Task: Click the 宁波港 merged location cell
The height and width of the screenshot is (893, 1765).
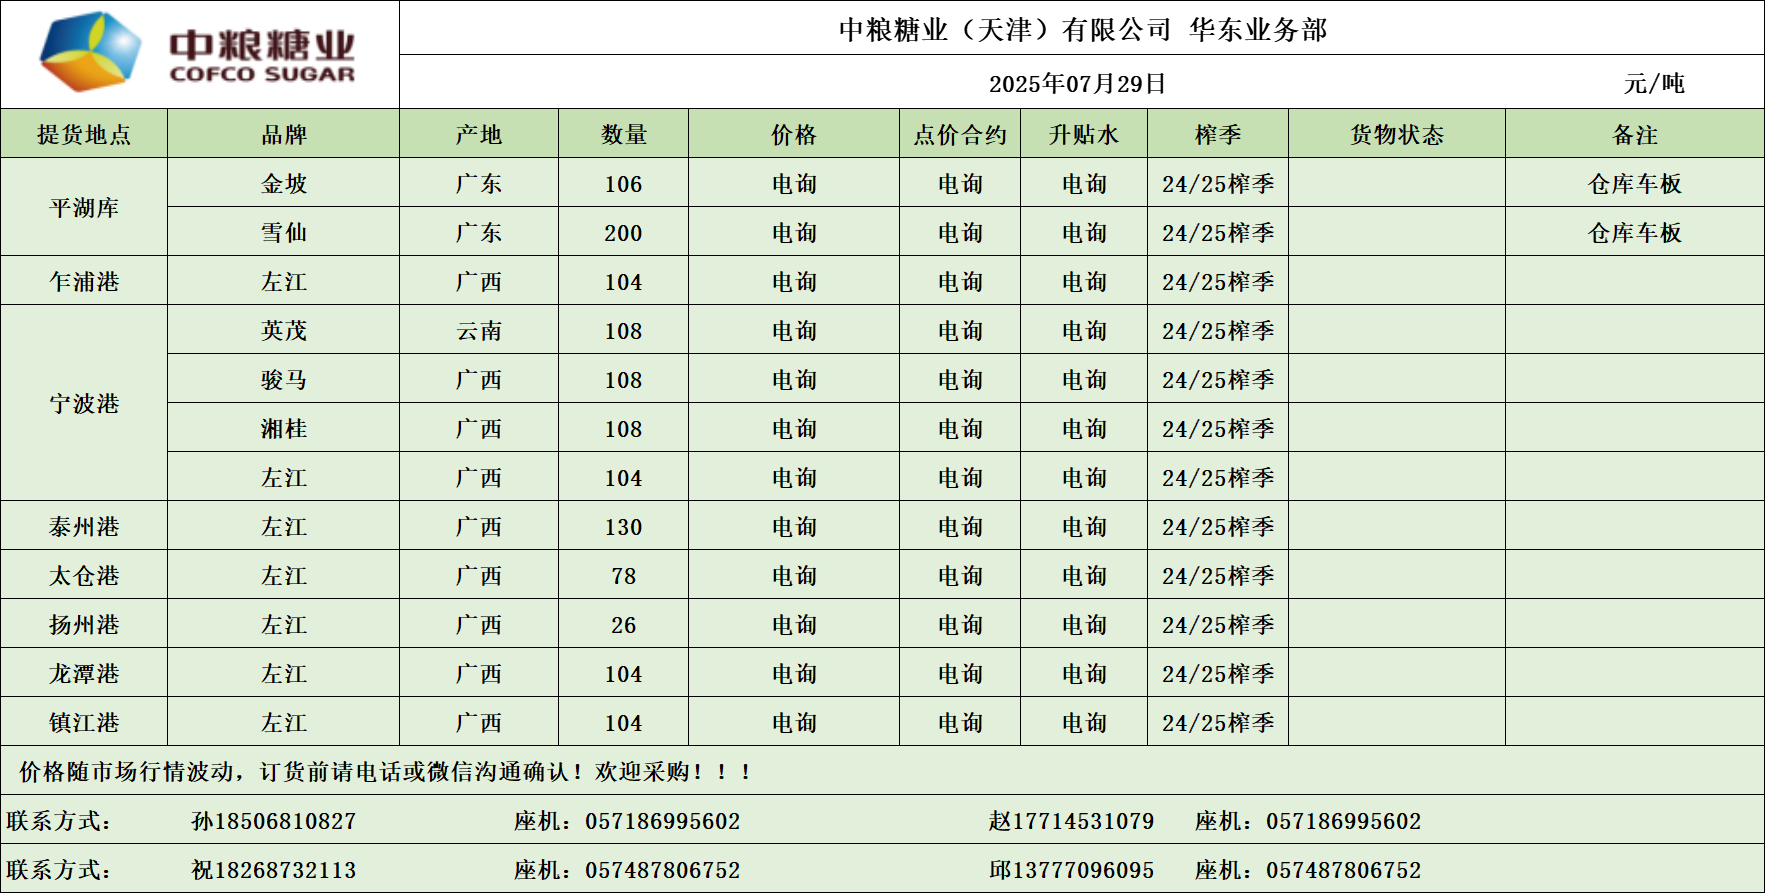Action: tap(84, 403)
